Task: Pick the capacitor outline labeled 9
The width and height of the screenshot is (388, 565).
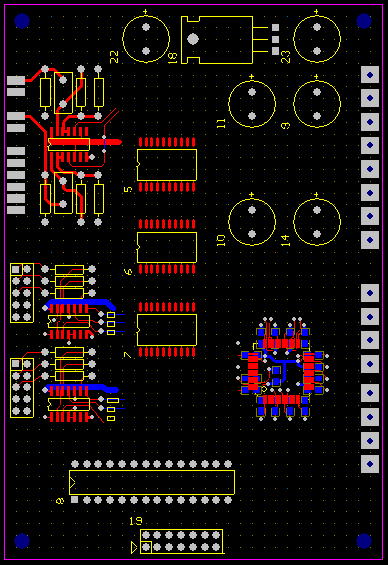Action: (317, 104)
